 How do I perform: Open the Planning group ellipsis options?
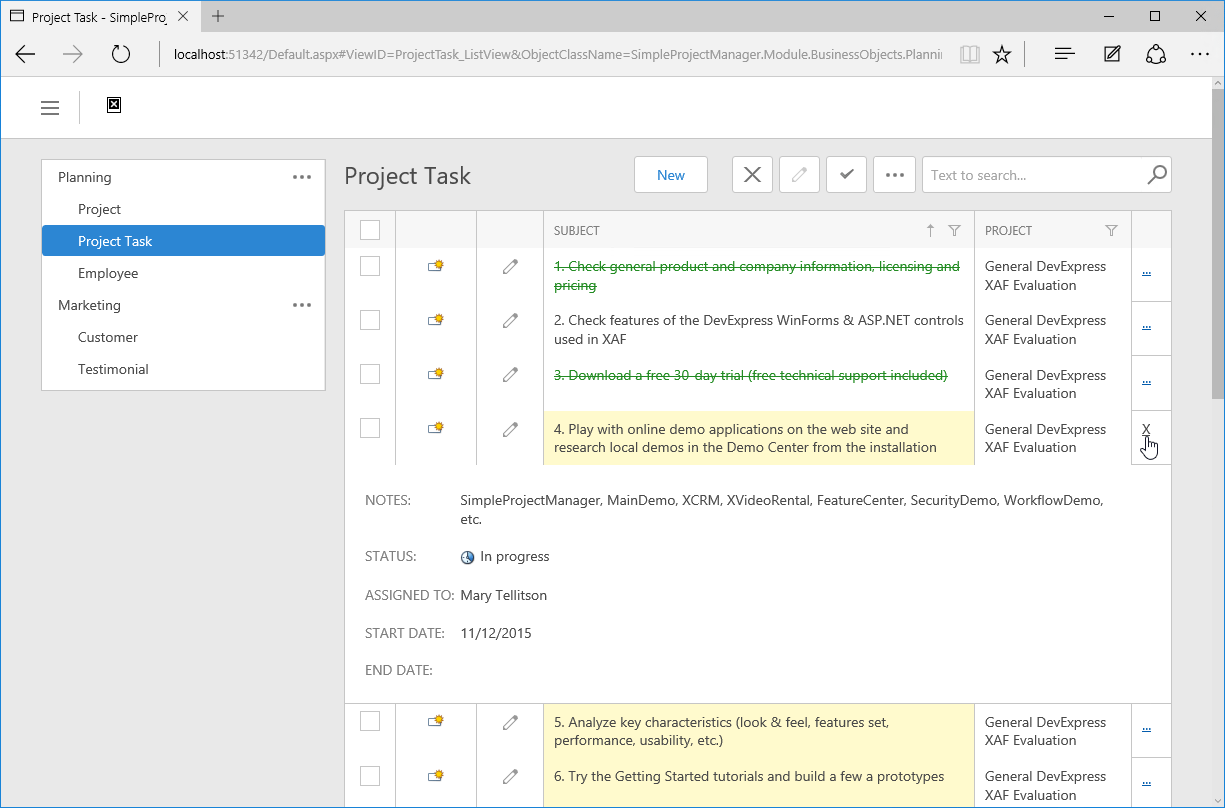[x=302, y=177]
